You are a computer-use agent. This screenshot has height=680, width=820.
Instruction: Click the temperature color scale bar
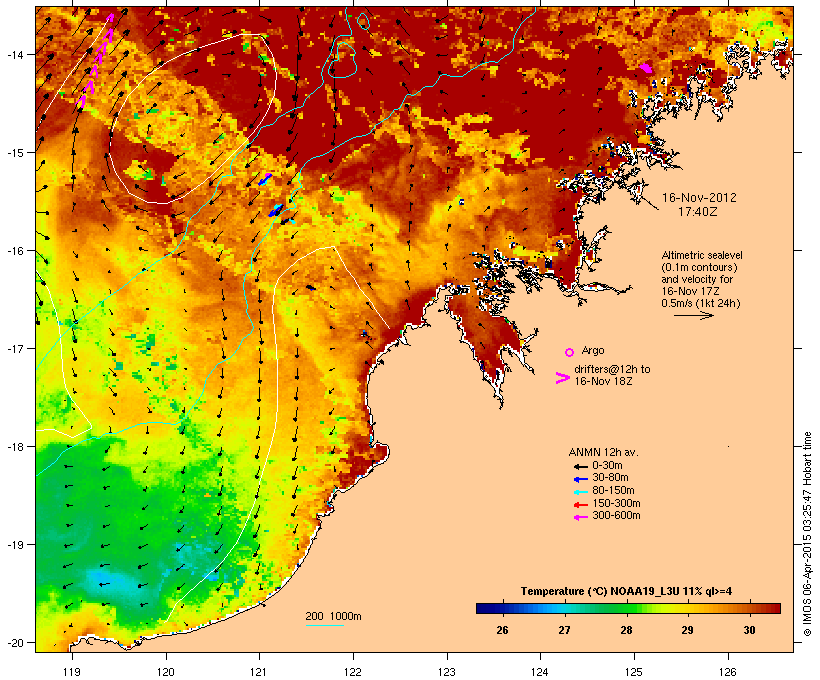point(628,608)
